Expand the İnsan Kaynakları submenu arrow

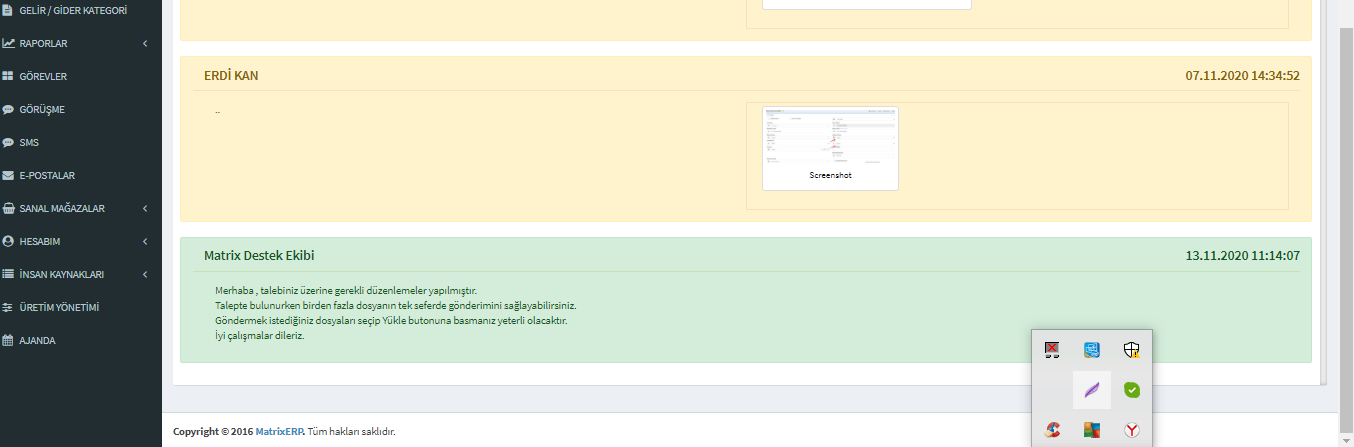coord(145,274)
